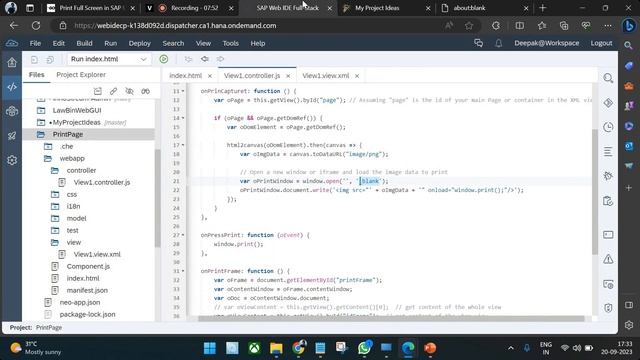Viewport: 640px width, 360px height.
Task: Open the My Project Ideas browser tab
Action: (385, 8)
